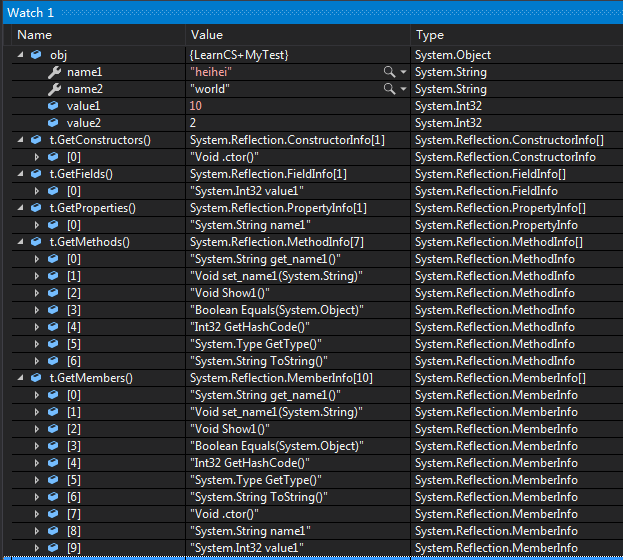Image resolution: width=623 pixels, height=560 pixels.
Task: Click cube icon of MemberInfo [8] name1 row
Action: click(x=53, y=531)
